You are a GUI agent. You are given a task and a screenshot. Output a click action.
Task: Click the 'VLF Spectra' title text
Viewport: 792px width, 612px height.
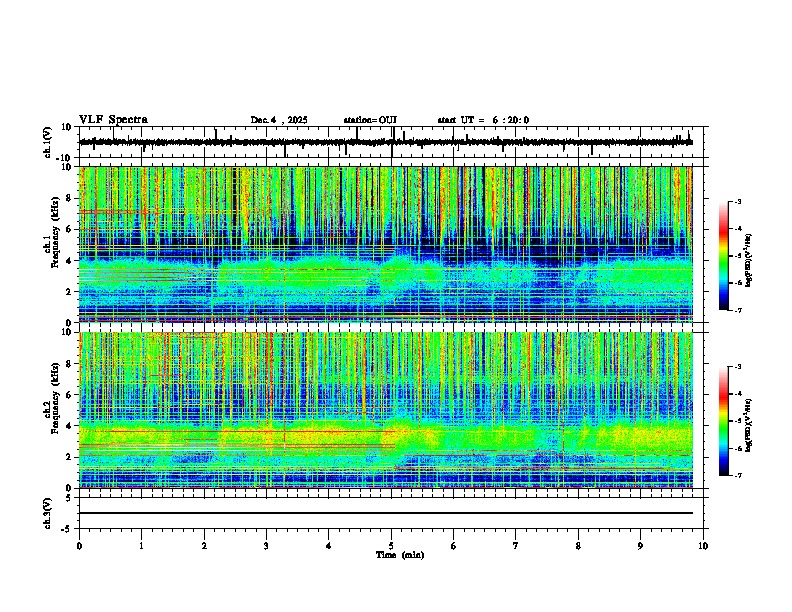[x=113, y=120]
